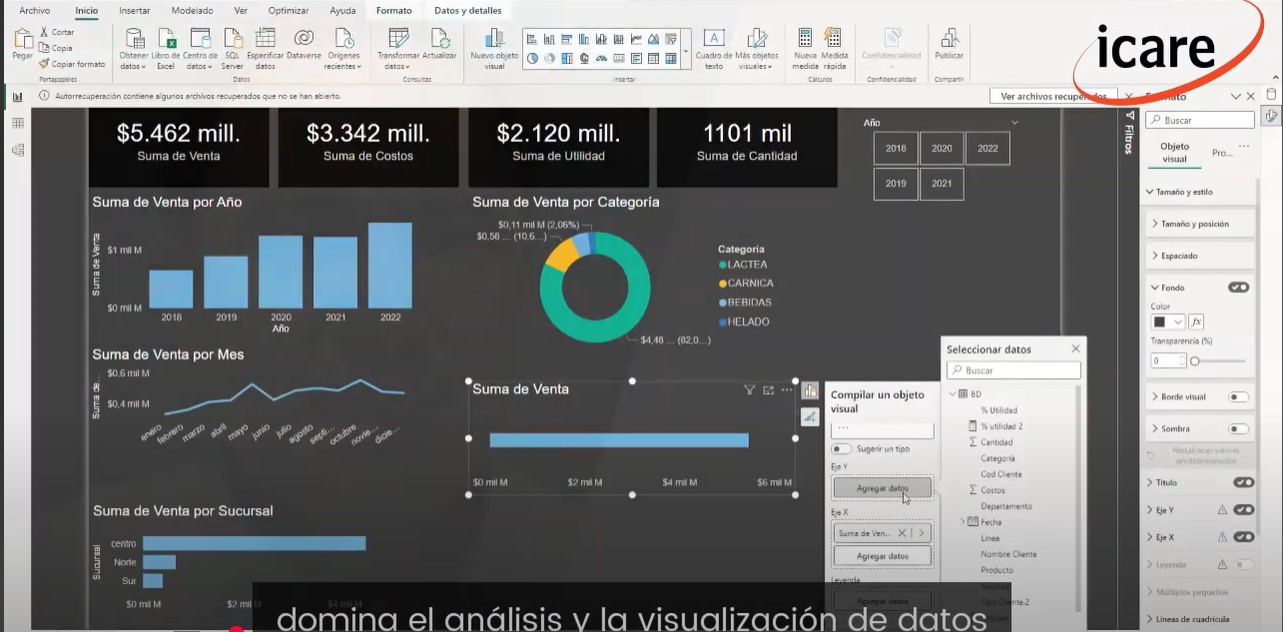The image size is (1283, 632).
Task: Expand the Fecha field in data list
Action: (964, 522)
